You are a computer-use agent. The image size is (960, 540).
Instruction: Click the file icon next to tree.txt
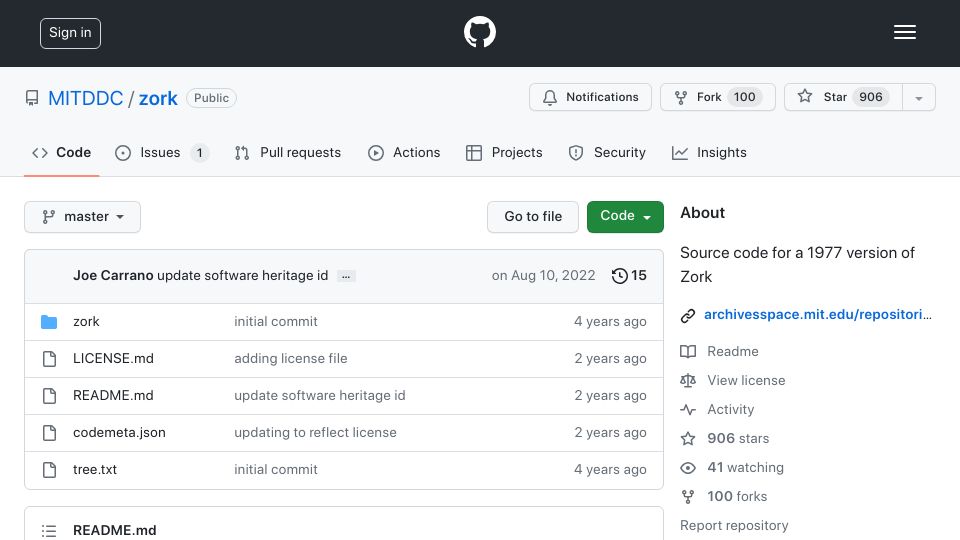point(50,470)
